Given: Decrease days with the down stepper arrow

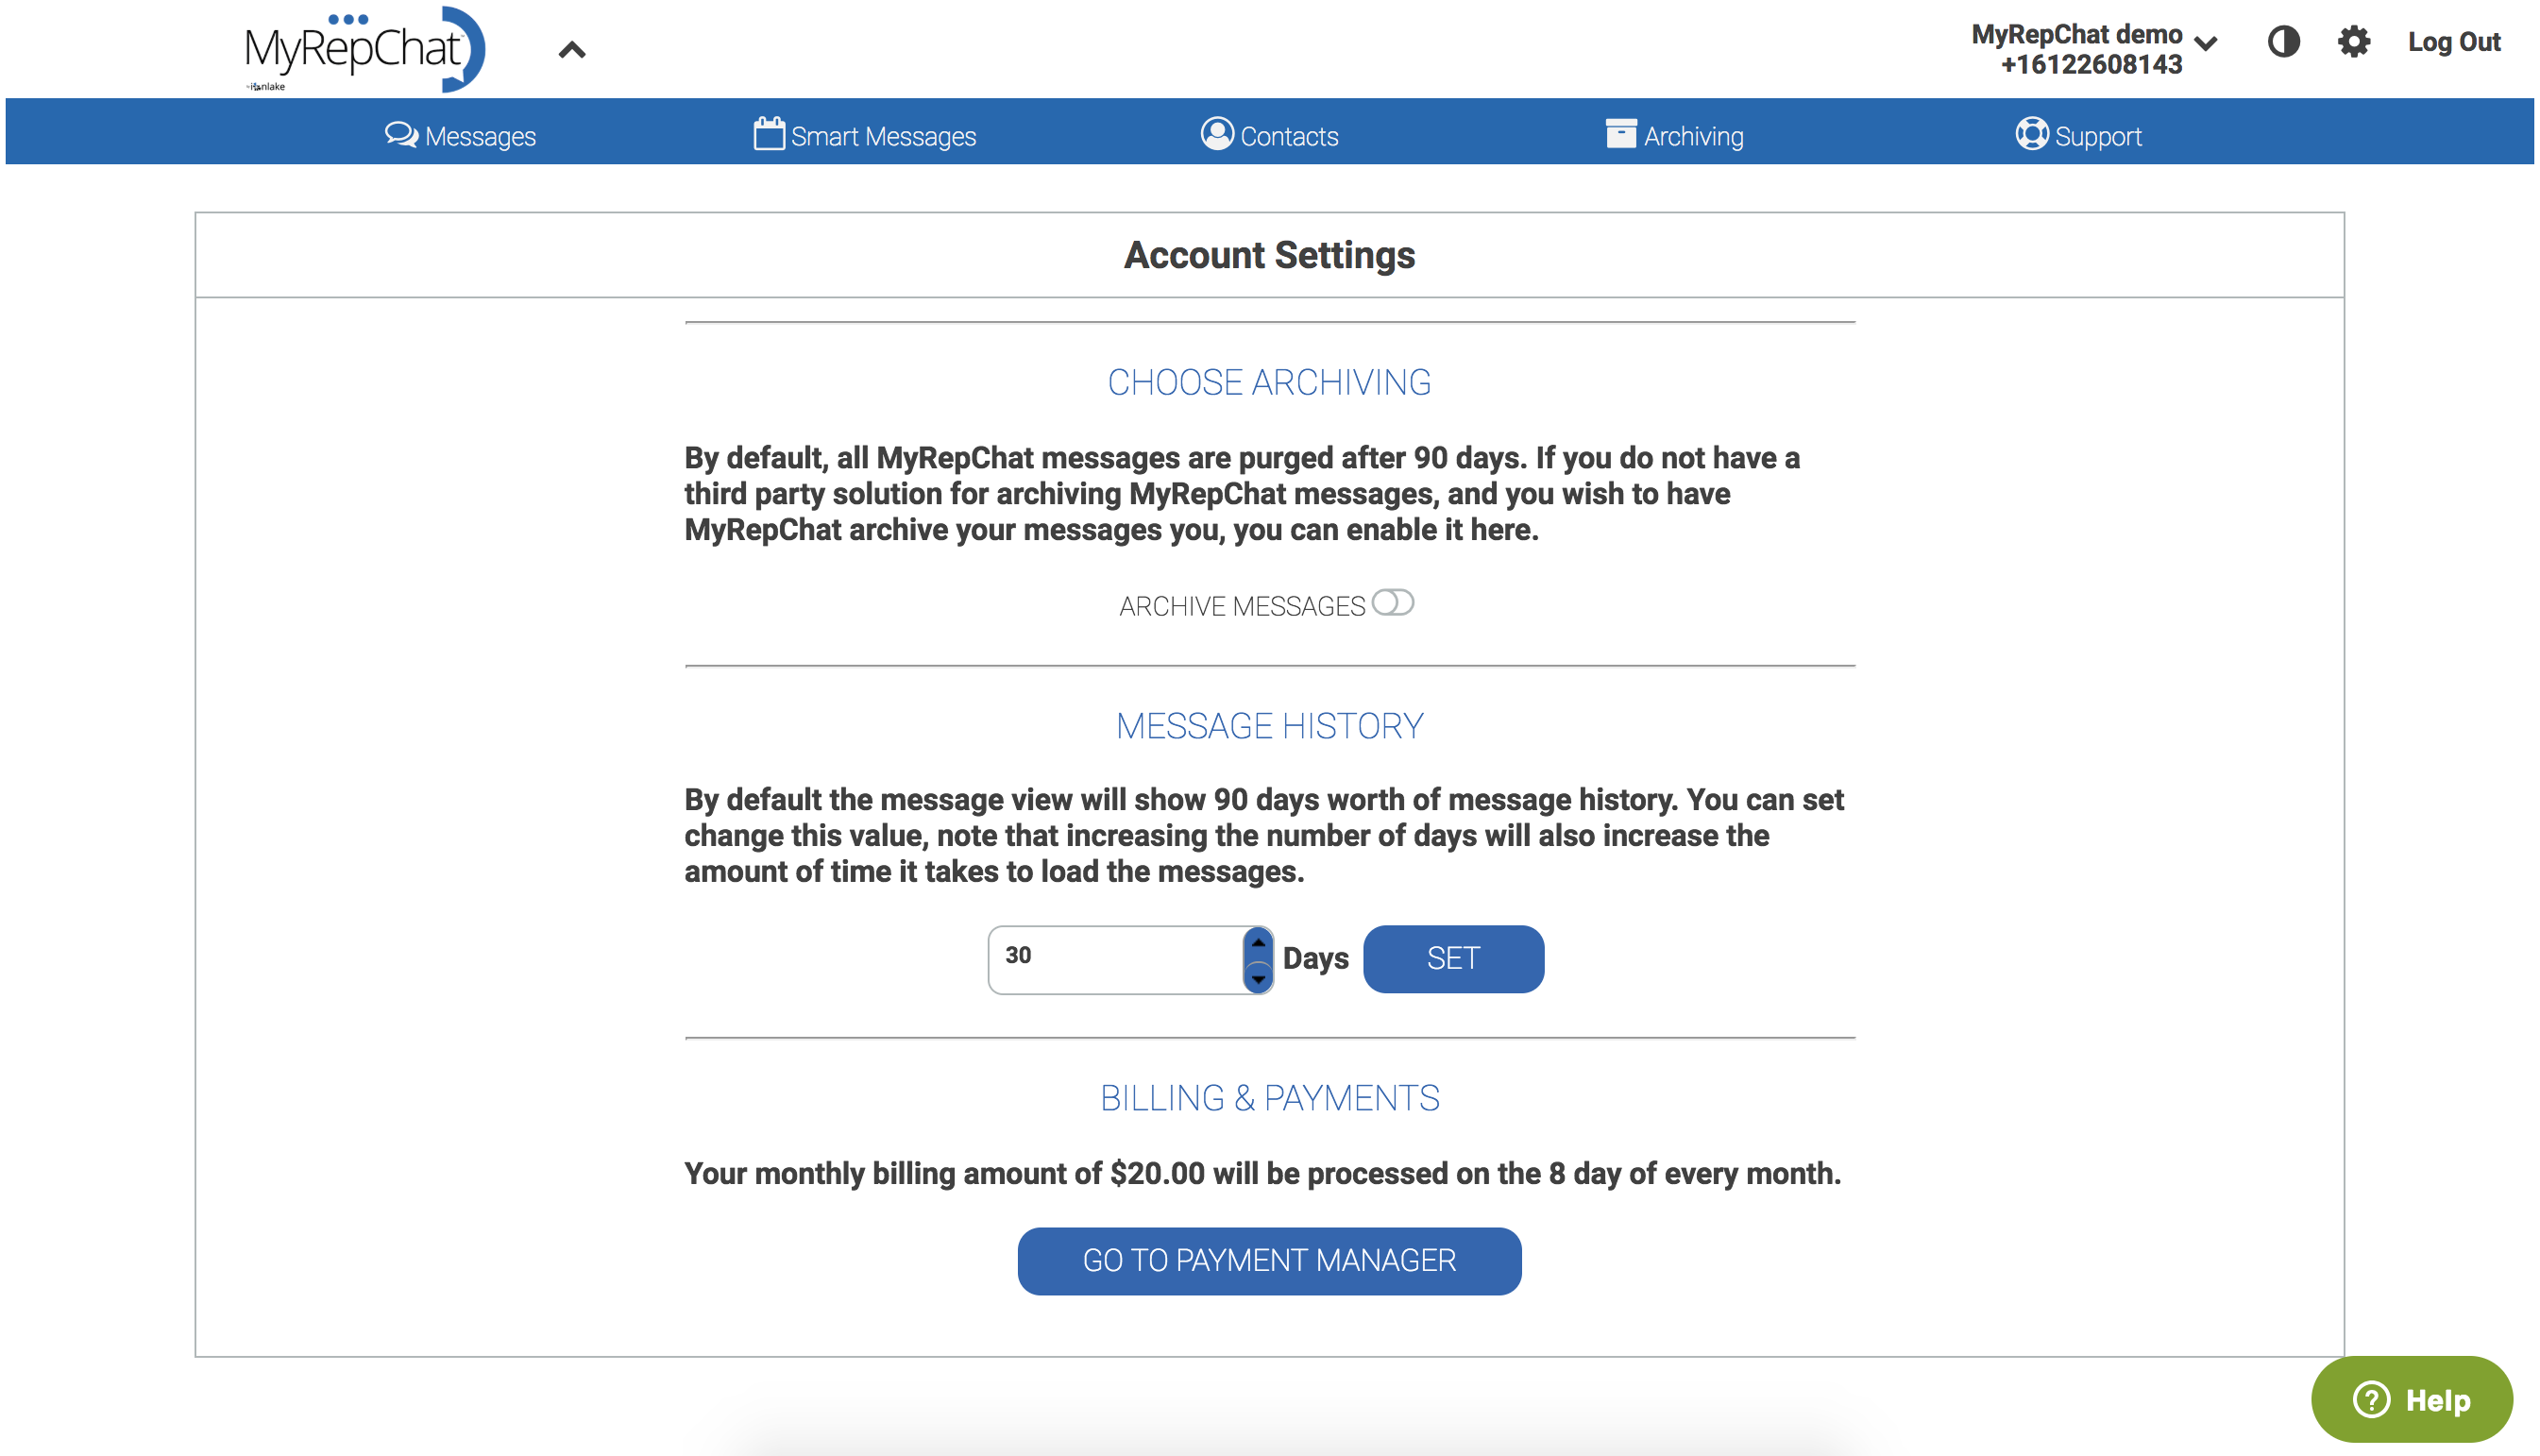Looking at the screenshot, I should [1258, 977].
